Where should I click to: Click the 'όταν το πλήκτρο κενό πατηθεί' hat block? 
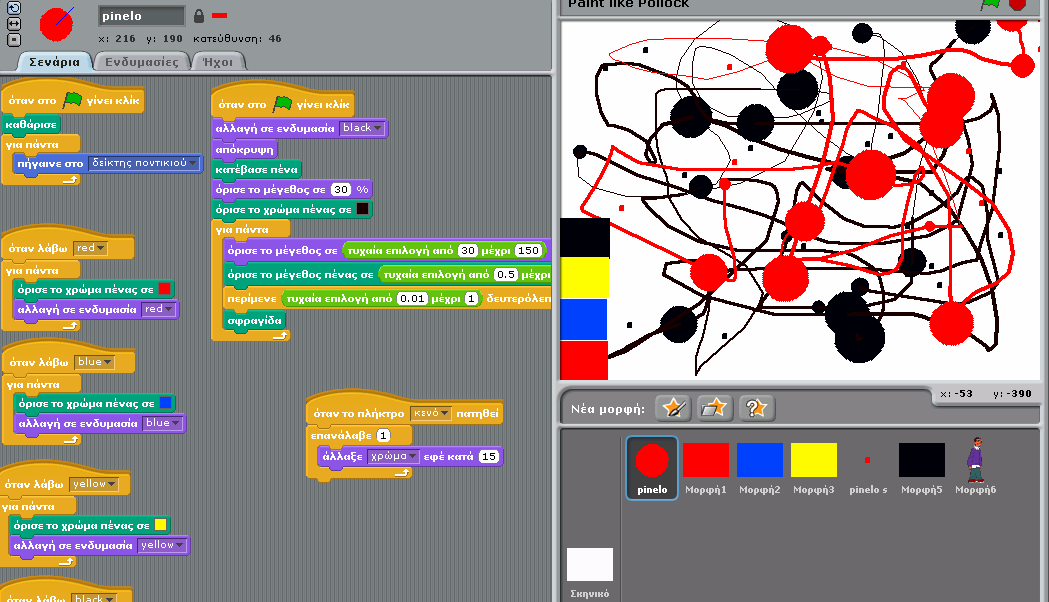click(x=405, y=411)
